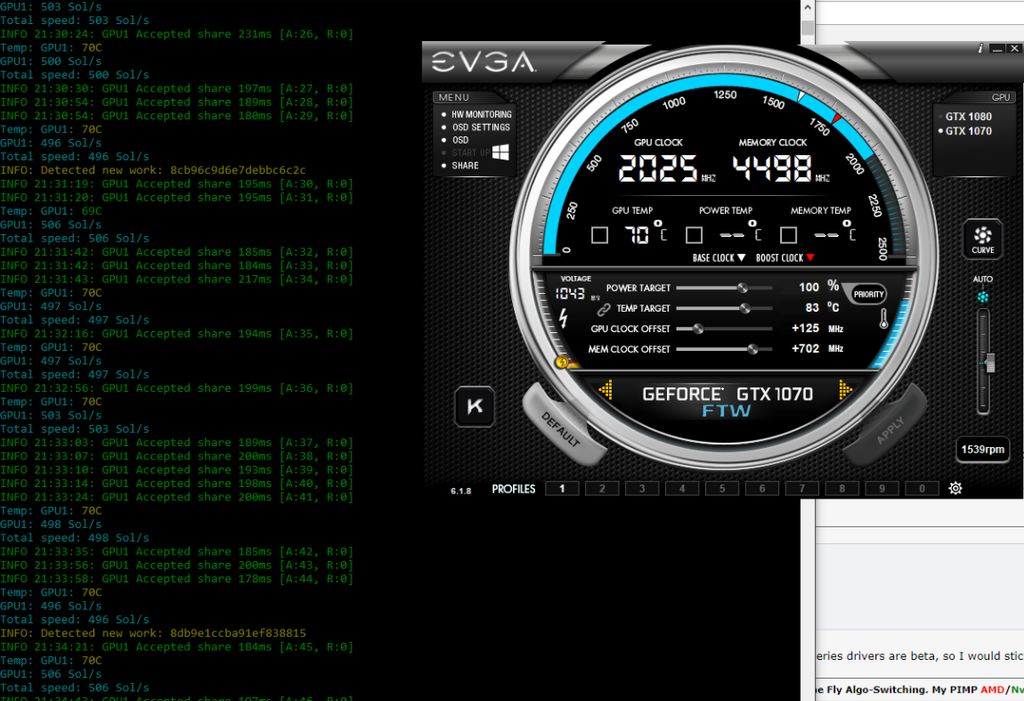
Task: Enable the GPU TEMP checkbox
Action: [x=600, y=235]
